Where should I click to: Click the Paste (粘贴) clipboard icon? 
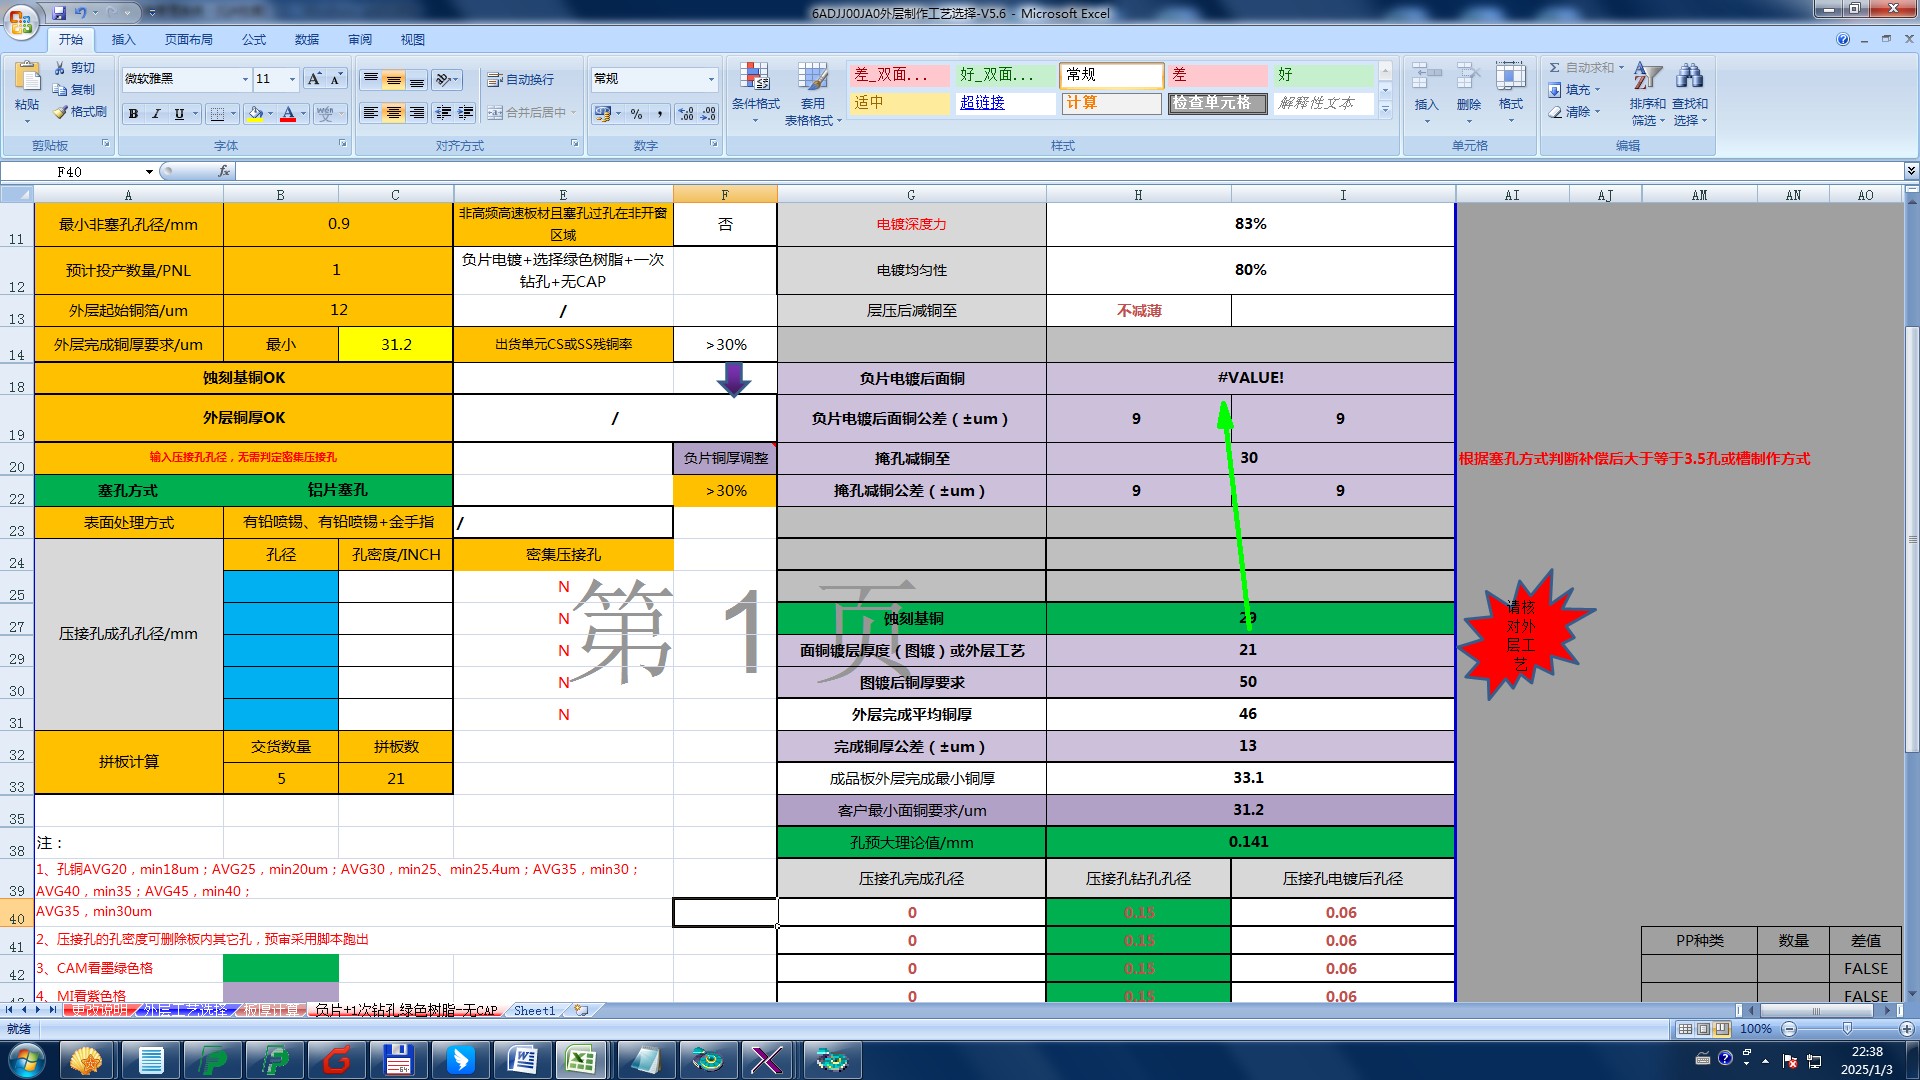(27, 77)
